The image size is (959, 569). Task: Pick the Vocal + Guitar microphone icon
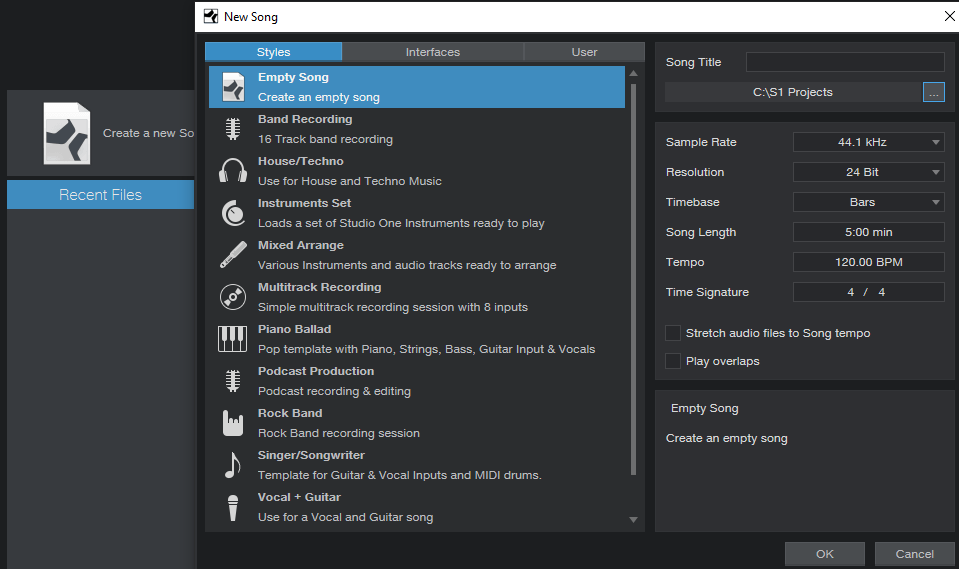(x=233, y=508)
